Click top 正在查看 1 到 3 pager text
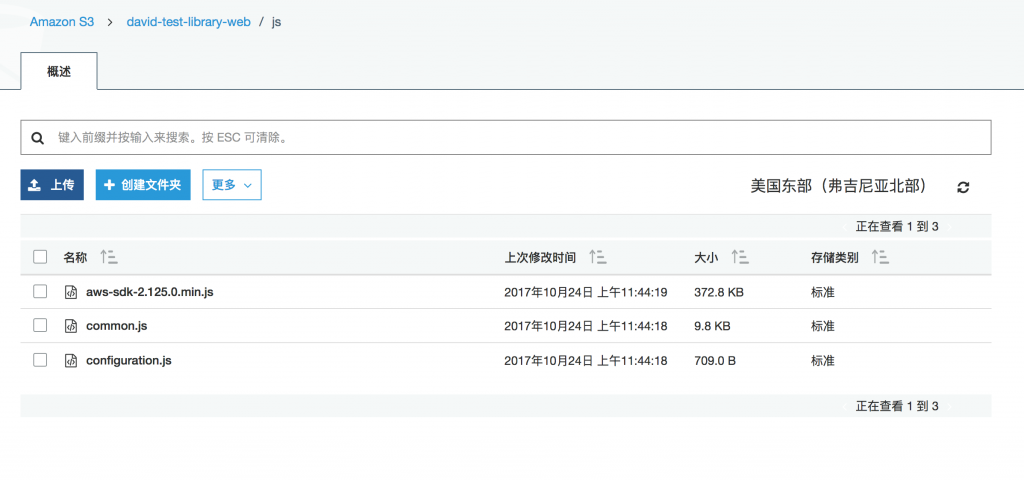 point(897,227)
